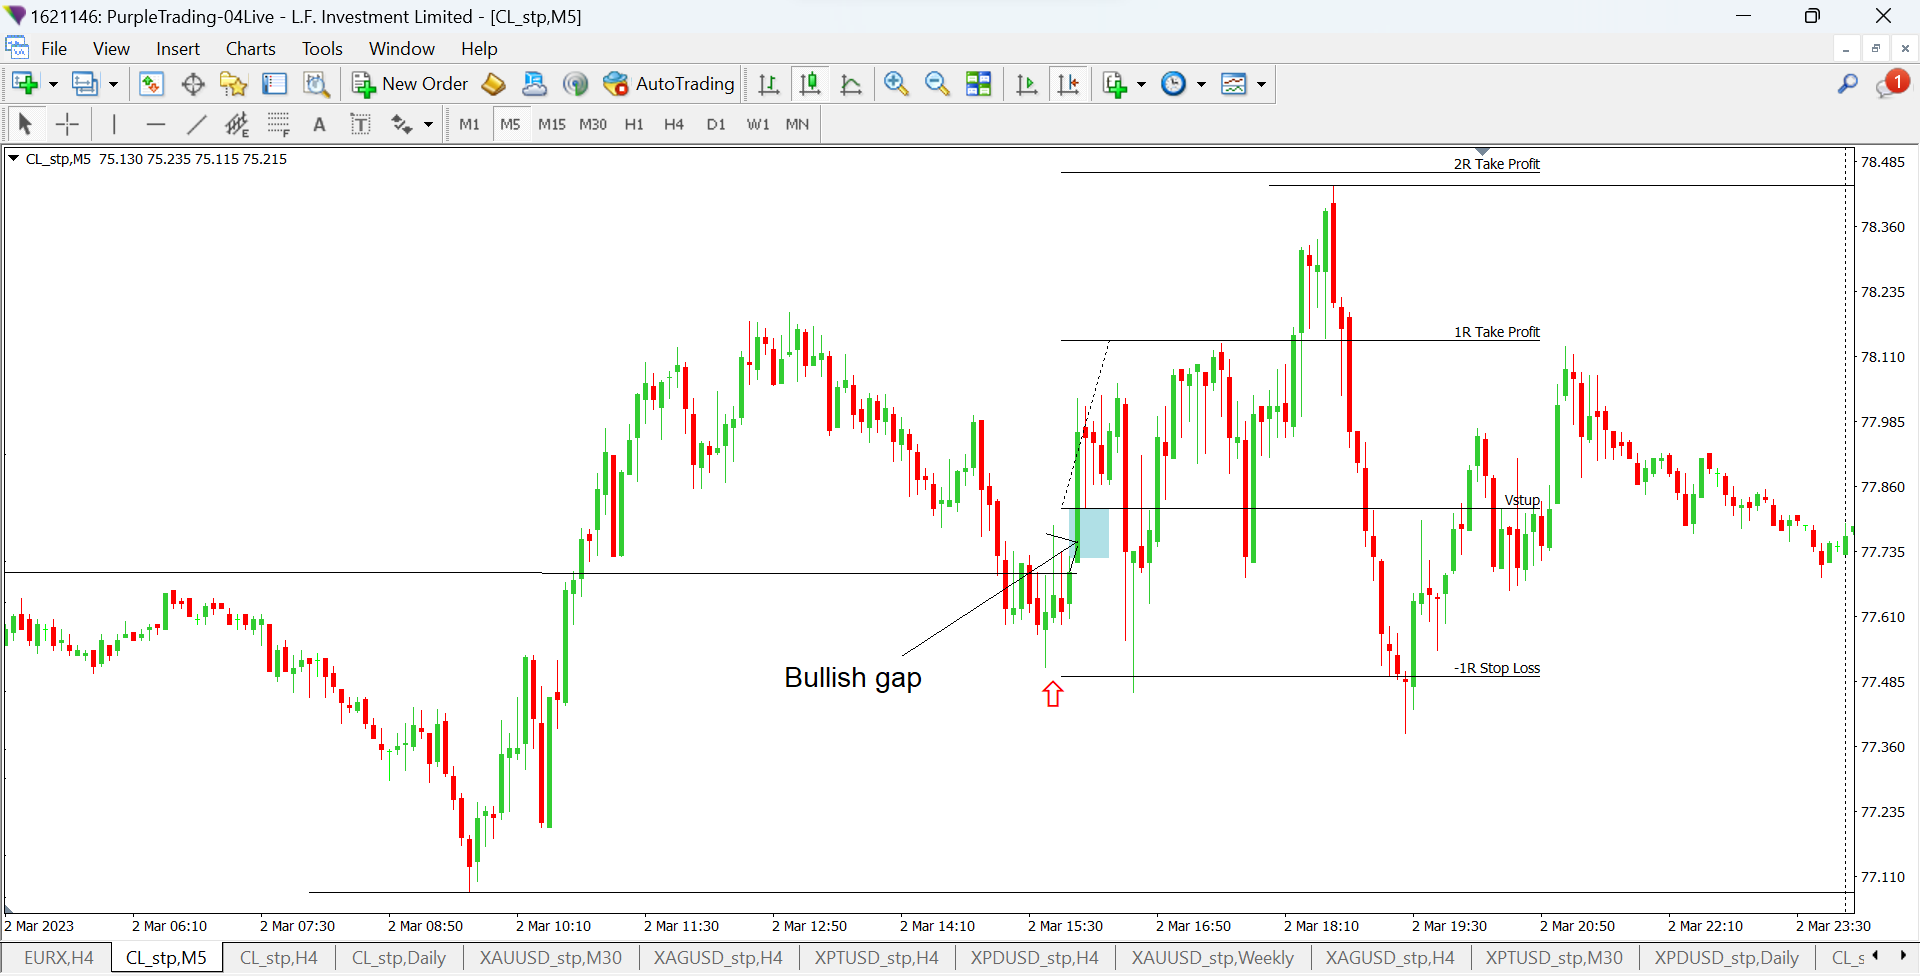The height and width of the screenshot is (976, 1920).
Task: Switch to M1 timeframe
Action: 469,124
